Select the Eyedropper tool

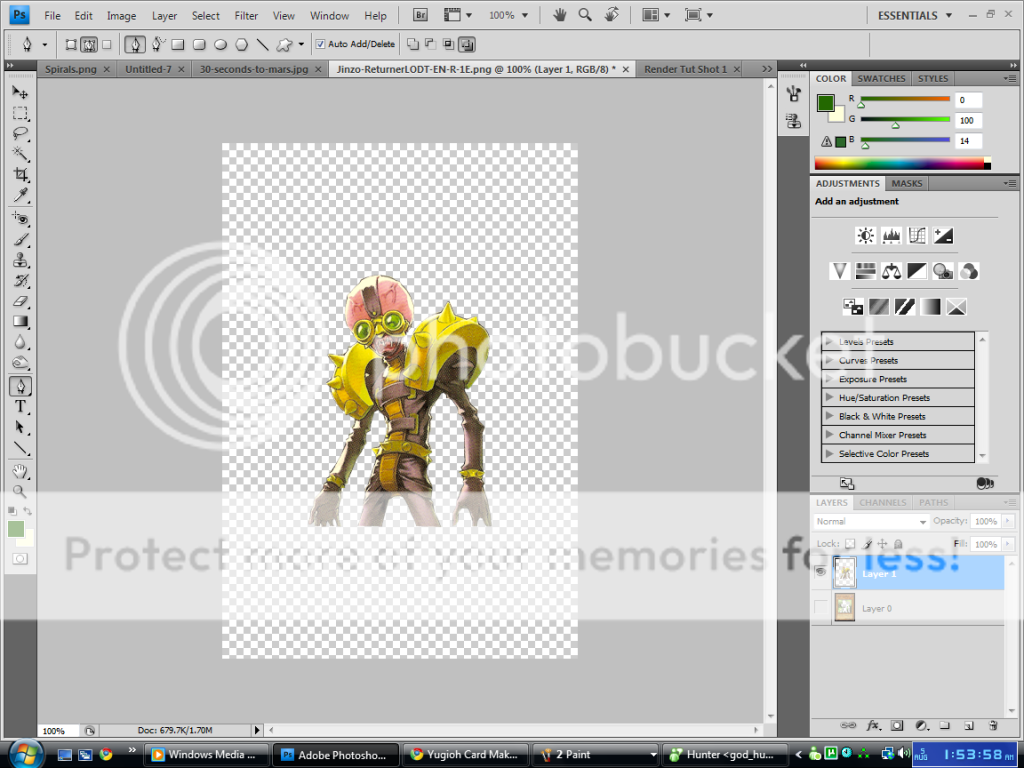[x=20, y=196]
